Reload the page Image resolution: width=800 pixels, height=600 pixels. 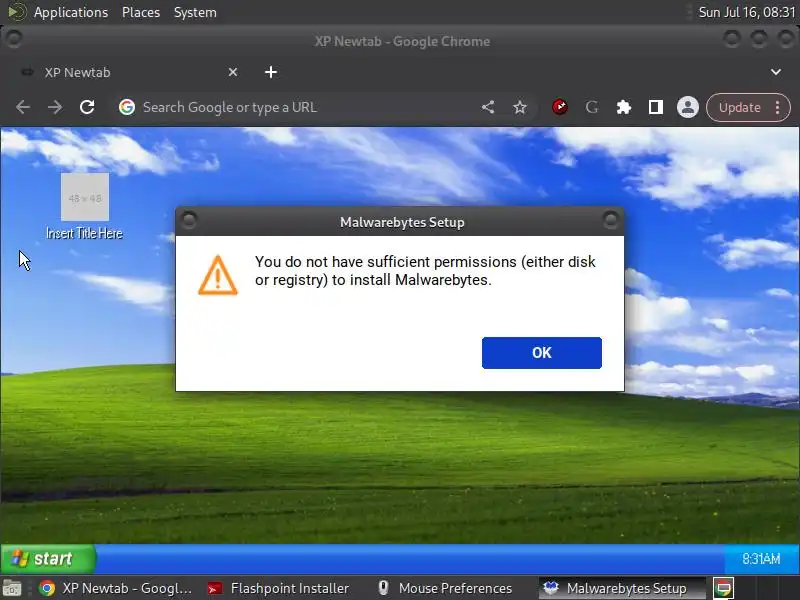point(87,107)
